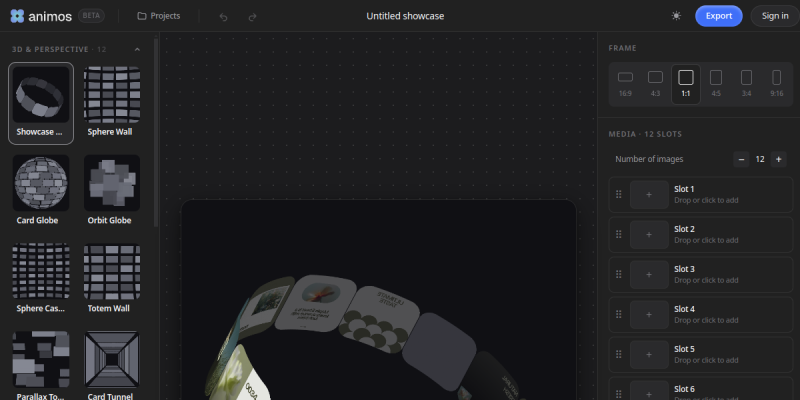Add image to Slot 3
This screenshot has height=400, width=800.
pos(649,274)
